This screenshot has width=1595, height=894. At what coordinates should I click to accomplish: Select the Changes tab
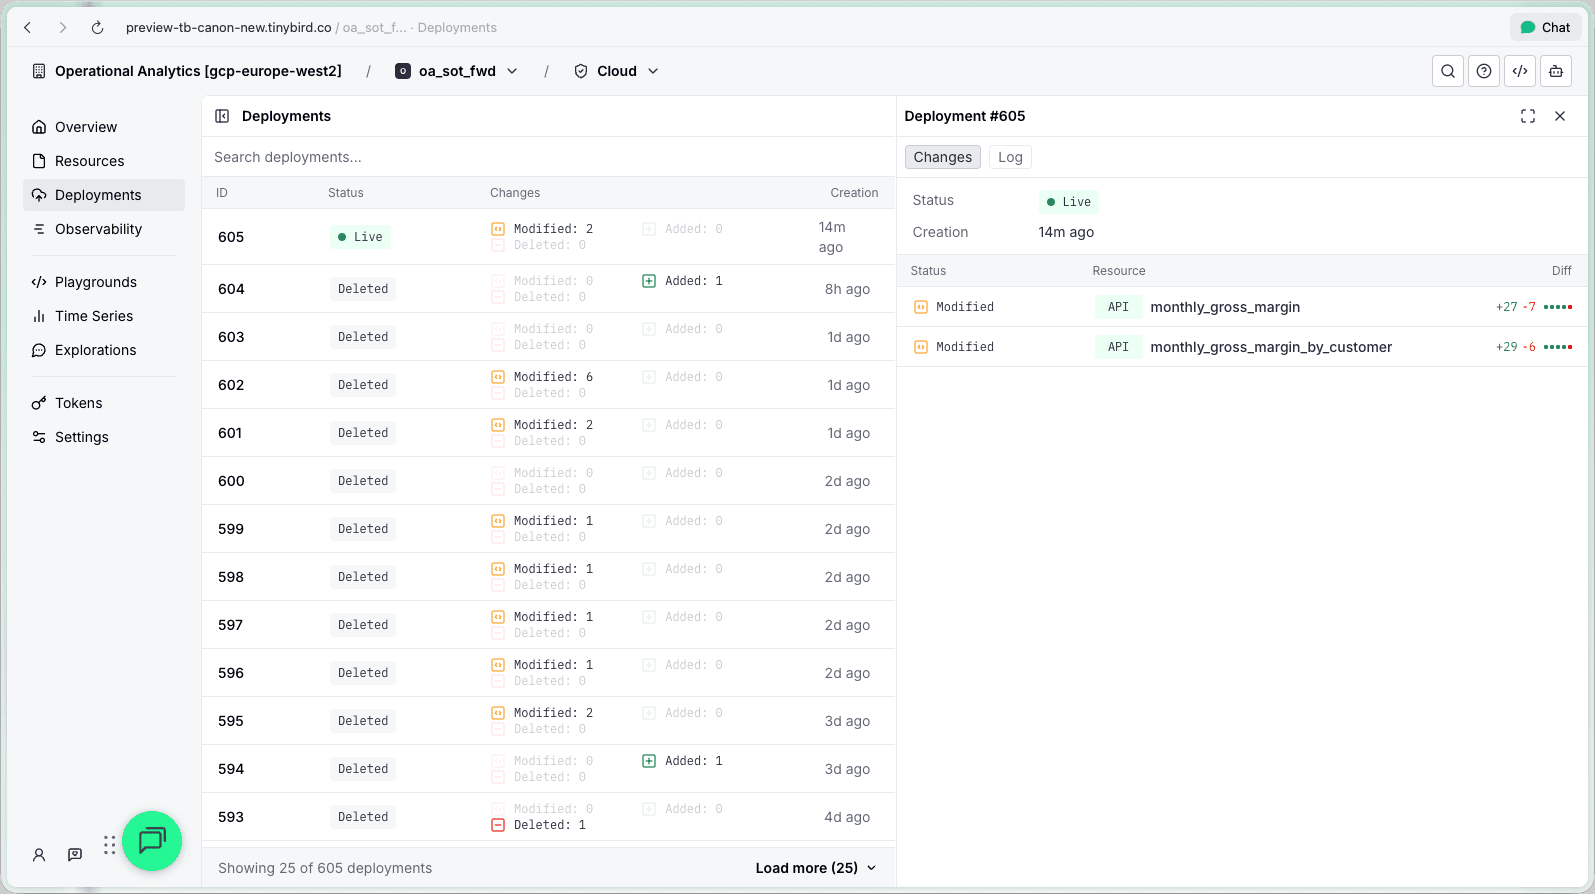click(x=942, y=157)
